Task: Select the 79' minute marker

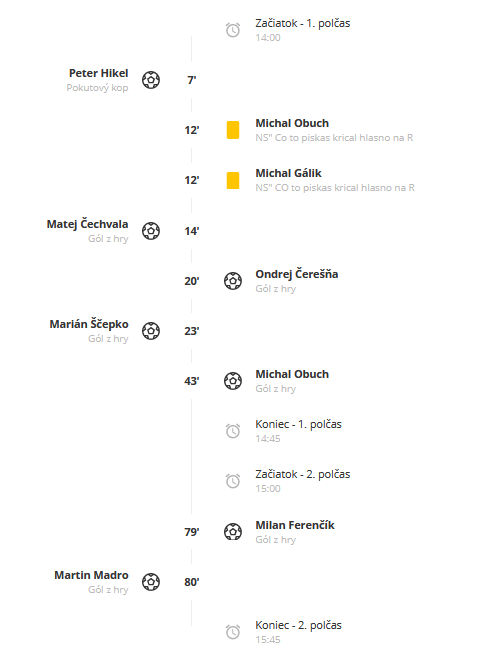Action: [x=192, y=532]
